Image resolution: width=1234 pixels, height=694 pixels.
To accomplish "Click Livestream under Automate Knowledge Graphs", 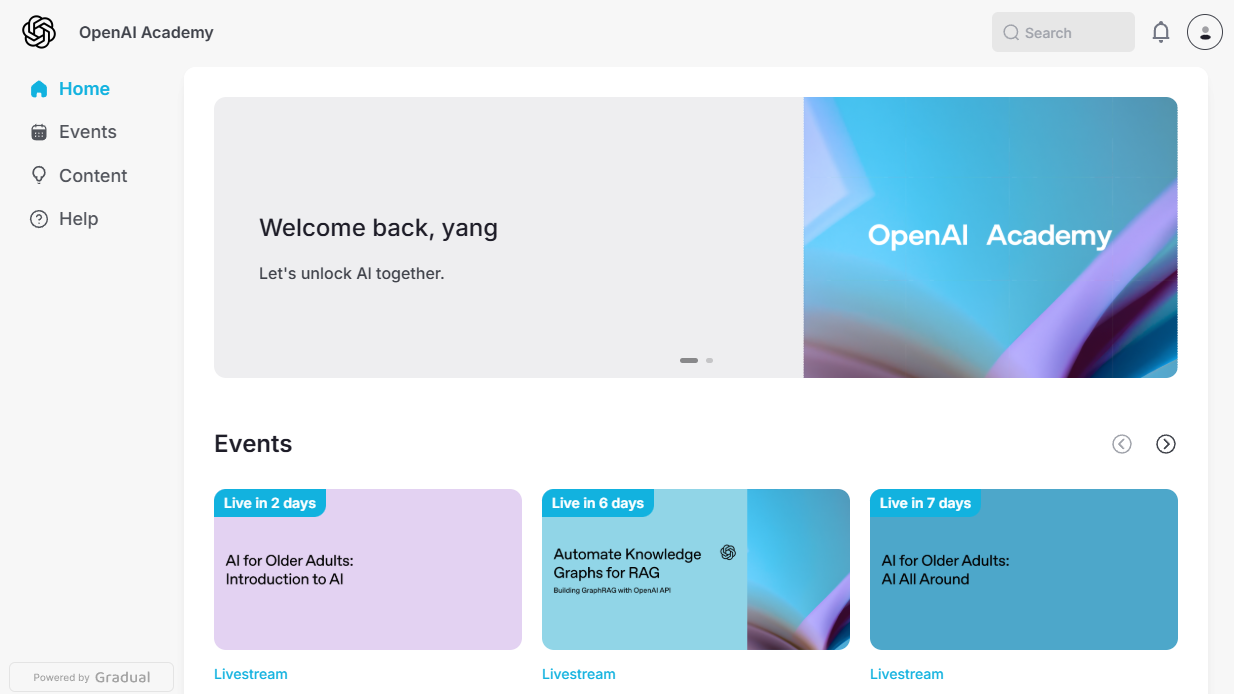I will coord(579,674).
